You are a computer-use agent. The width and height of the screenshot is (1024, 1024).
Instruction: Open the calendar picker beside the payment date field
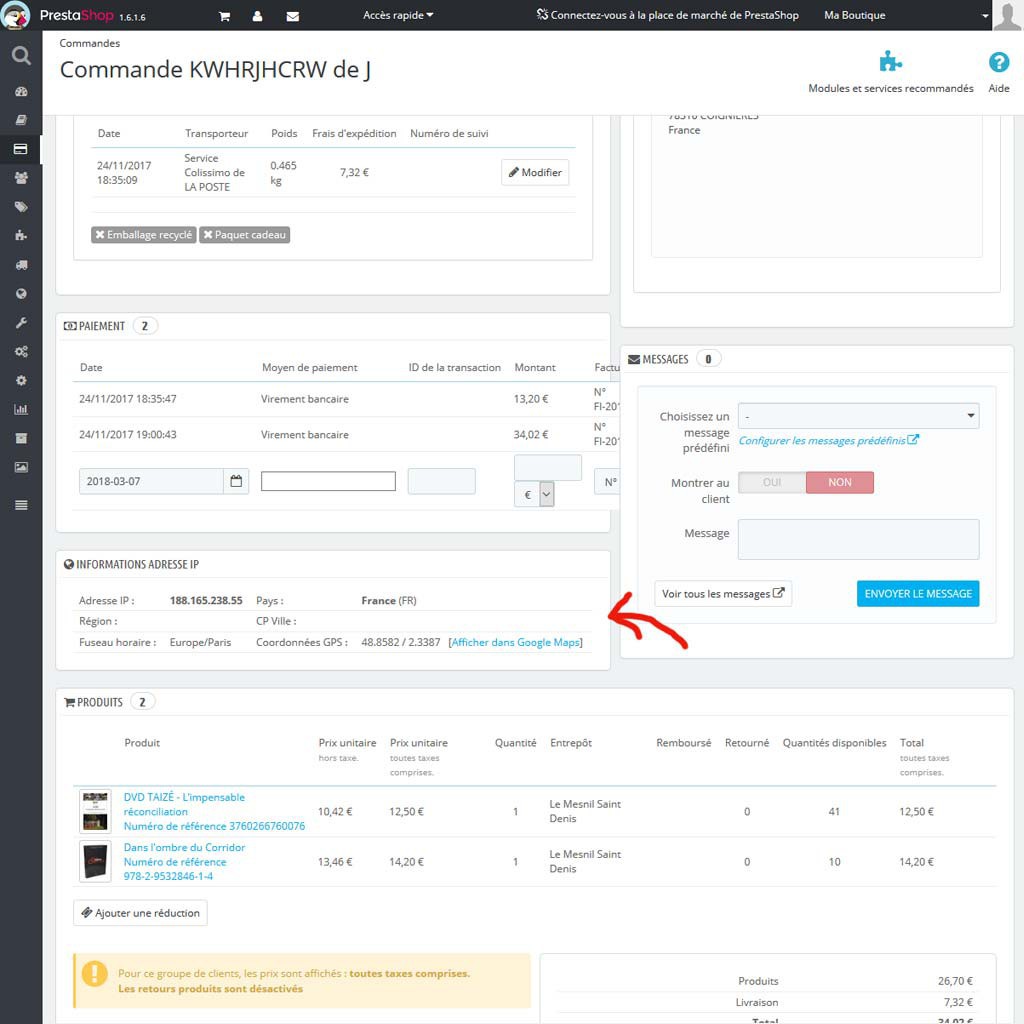pos(236,481)
